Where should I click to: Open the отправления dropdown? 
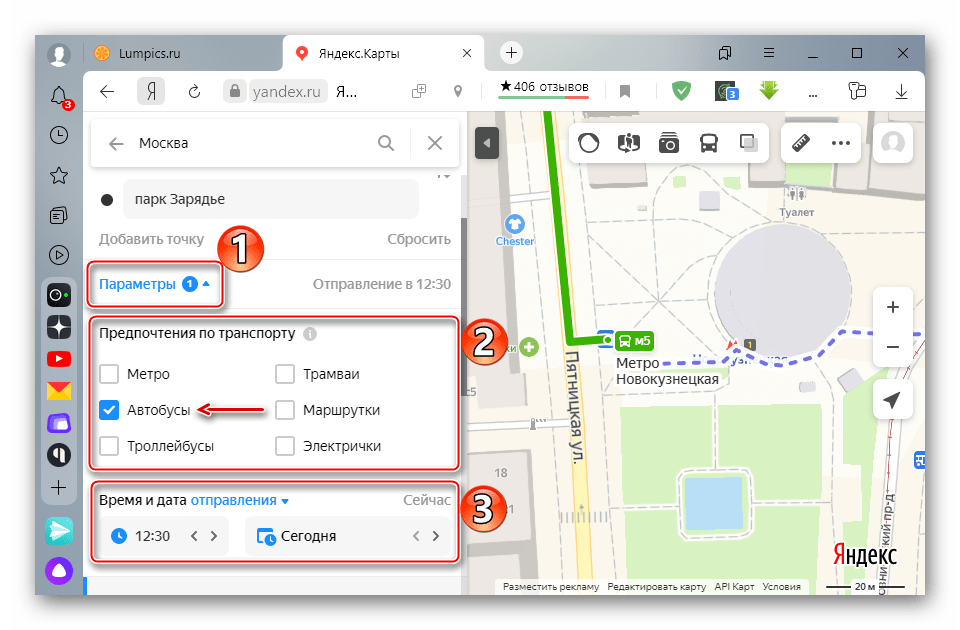click(240, 500)
